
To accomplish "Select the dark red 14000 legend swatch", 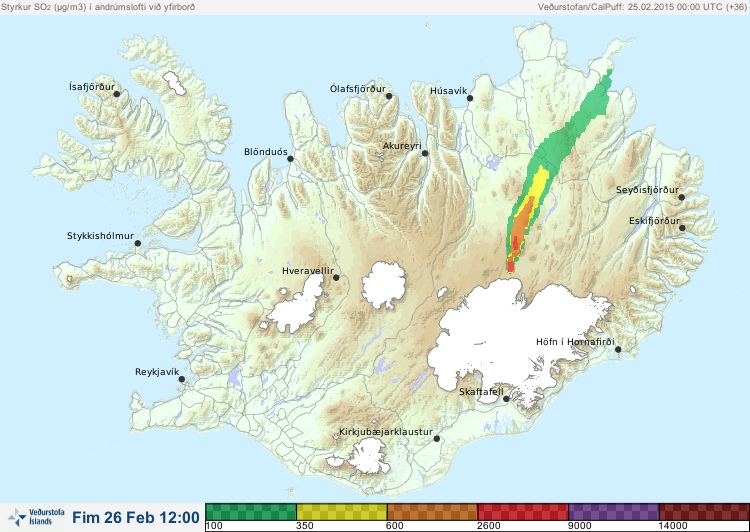I will click(x=704, y=512).
